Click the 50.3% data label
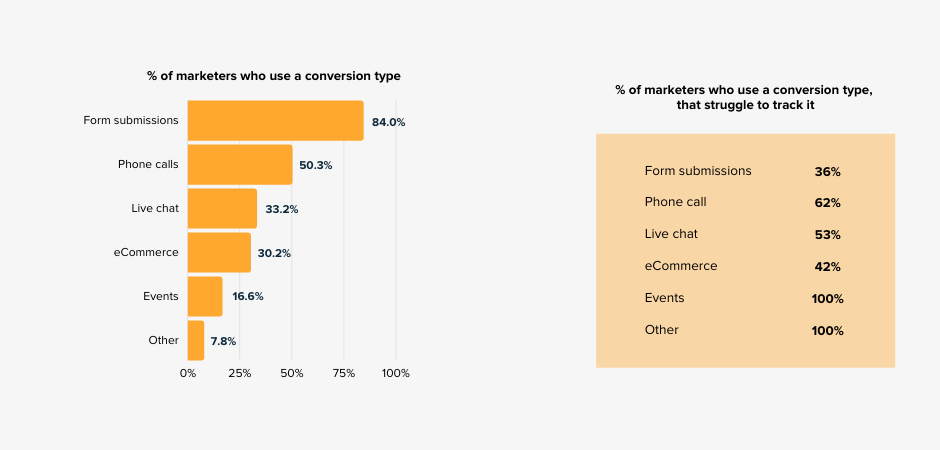 click(x=315, y=165)
